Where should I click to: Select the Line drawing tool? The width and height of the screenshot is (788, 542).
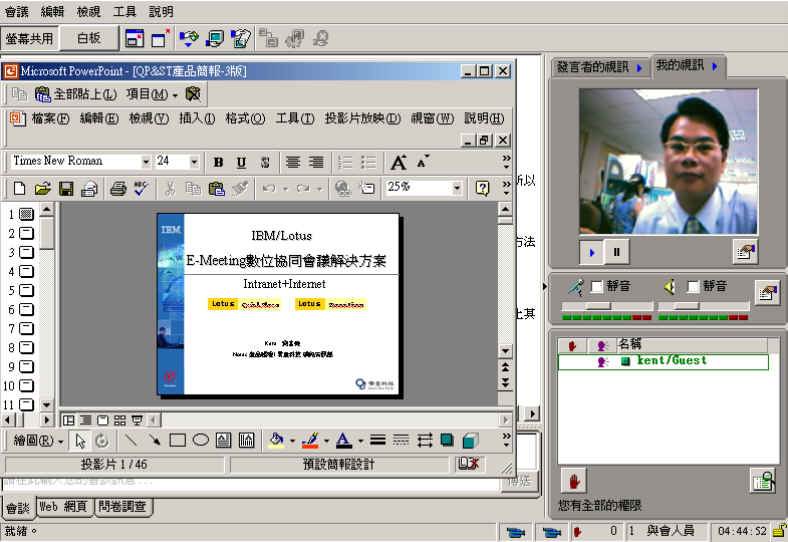coord(131,441)
